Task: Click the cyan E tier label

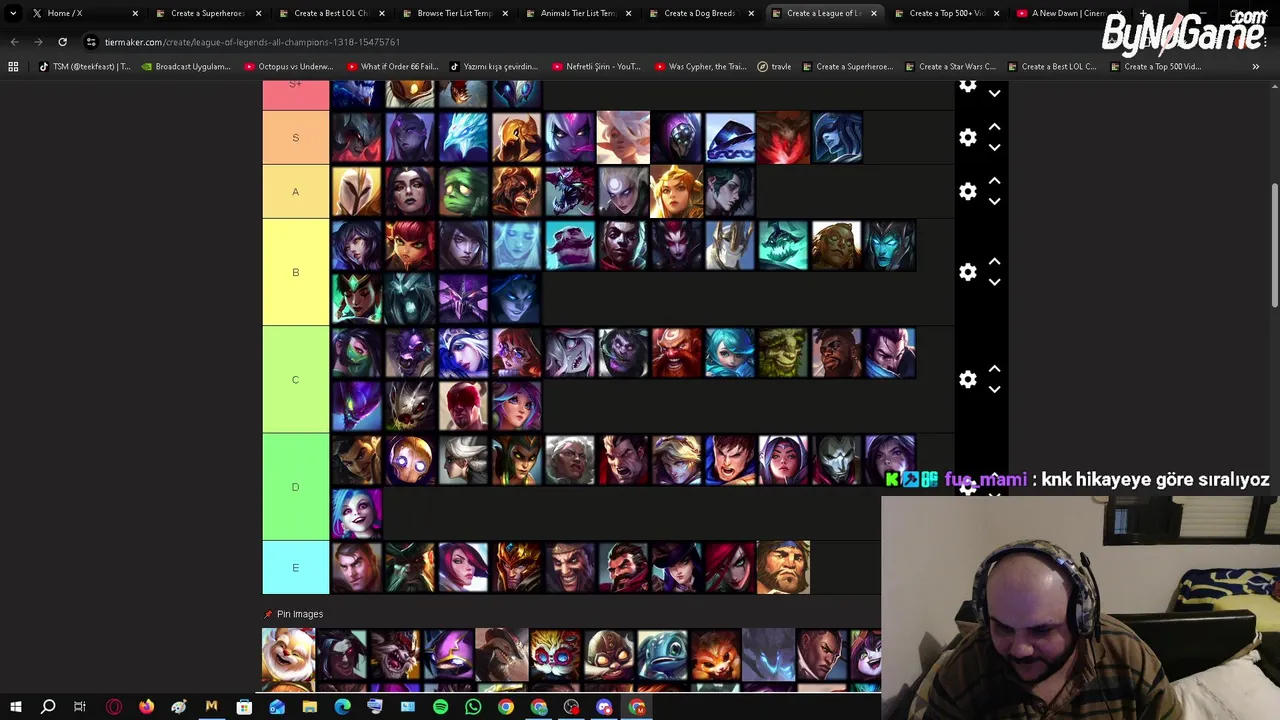Action: coord(295,568)
